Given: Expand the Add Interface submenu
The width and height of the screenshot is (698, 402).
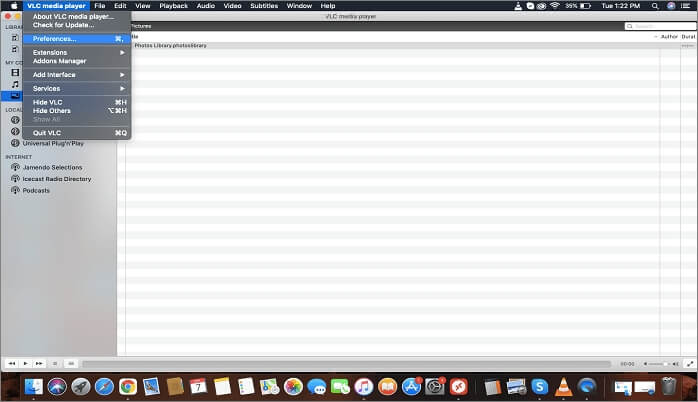Looking at the screenshot, I should (x=54, y=75).
